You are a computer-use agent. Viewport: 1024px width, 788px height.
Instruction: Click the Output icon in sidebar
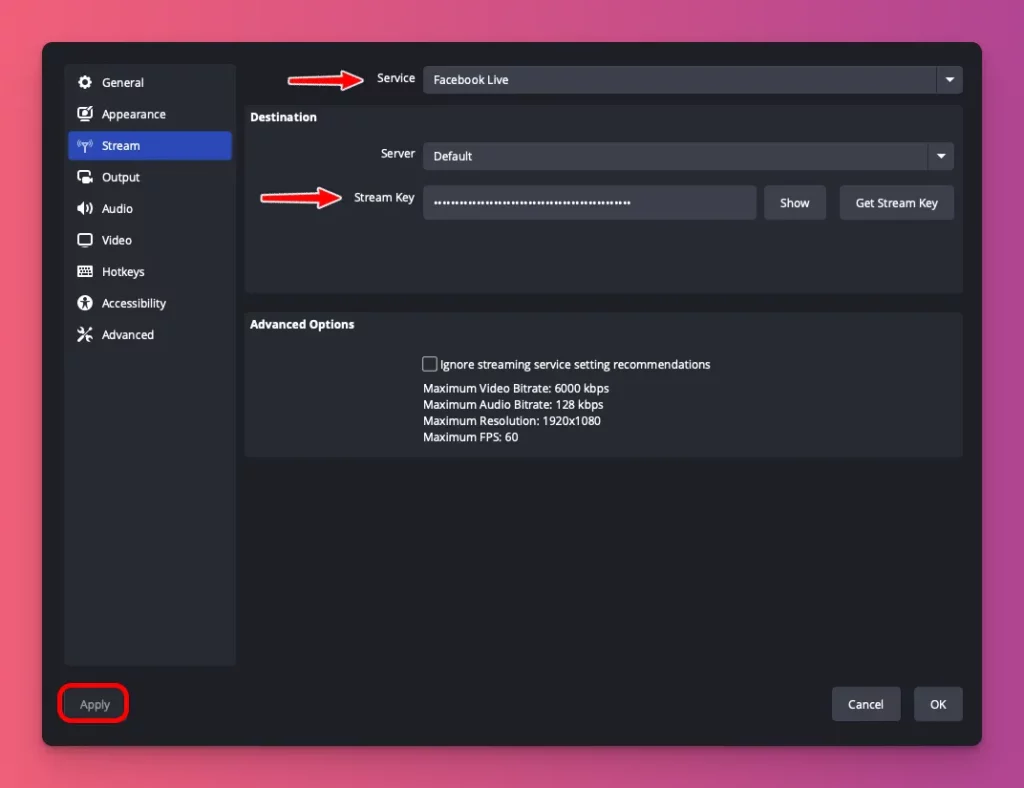point(85,177)
